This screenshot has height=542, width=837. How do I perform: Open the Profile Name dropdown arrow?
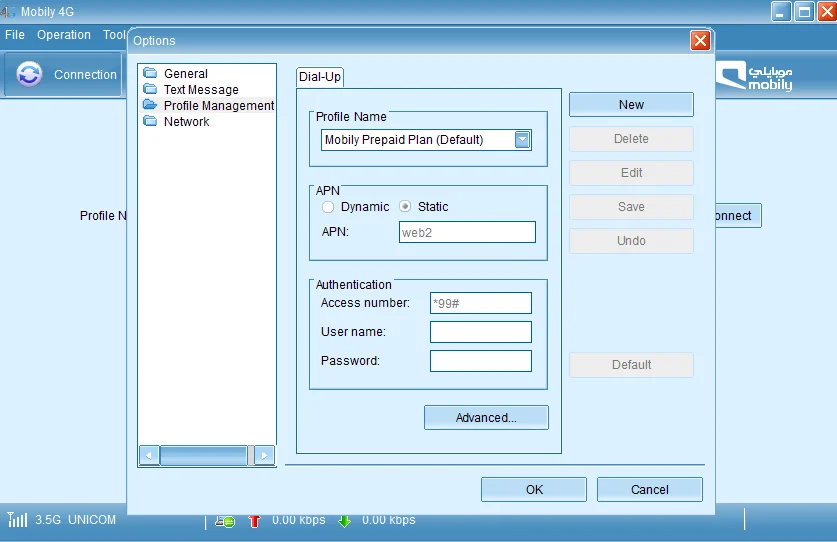click(522, 140)
